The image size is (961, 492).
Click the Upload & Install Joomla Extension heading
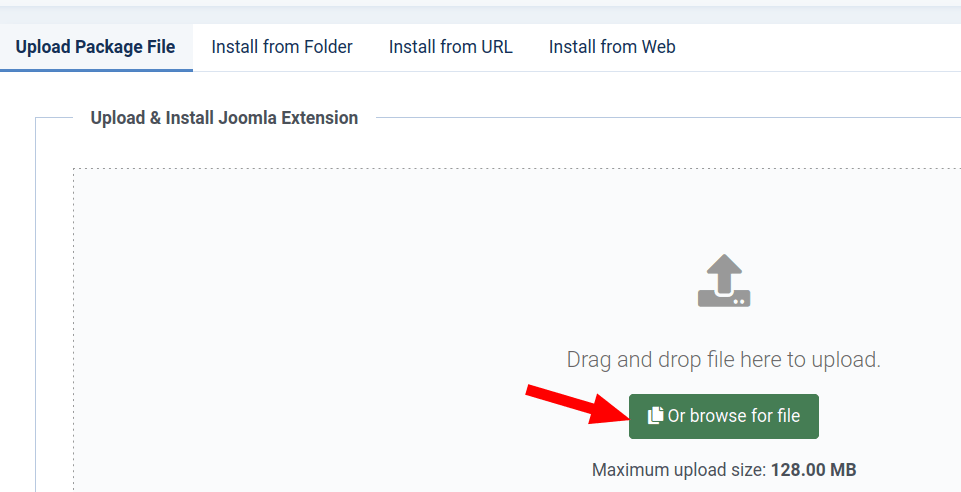click(224, 118)
